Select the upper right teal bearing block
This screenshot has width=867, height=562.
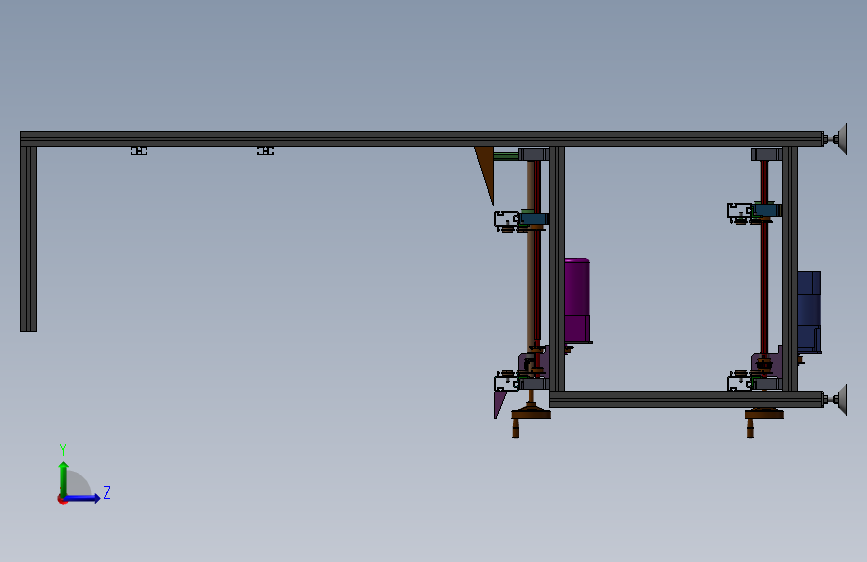767,210
